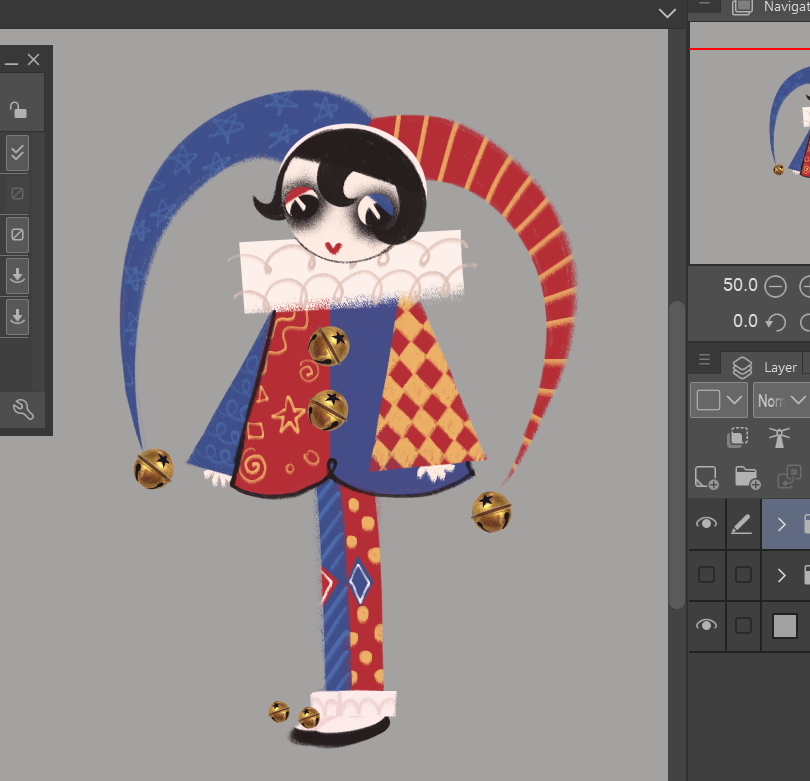Expand the canvas tab dropdown chevron
Viewport: 810px width, 781px height.
click(x=667, y=13)
